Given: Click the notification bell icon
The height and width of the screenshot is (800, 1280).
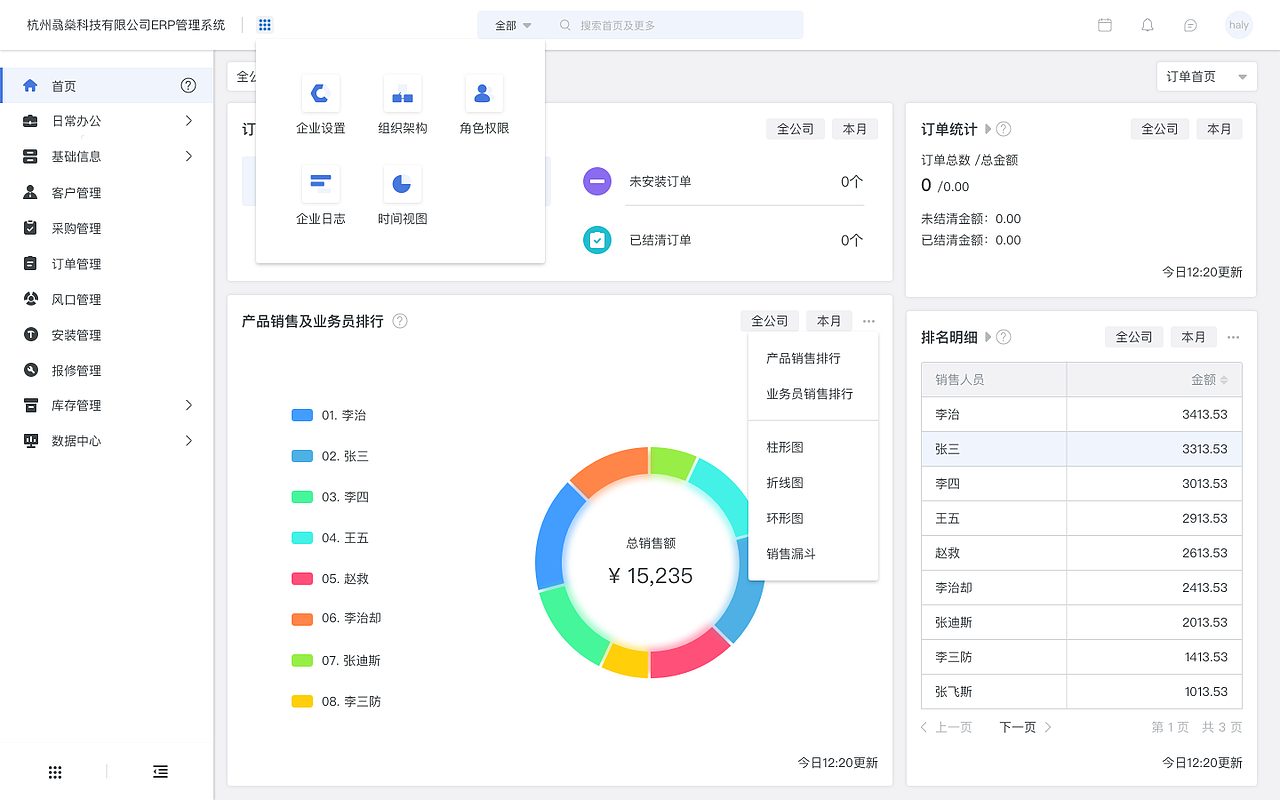Looking at the screenshot, I should click(x=1147, y=25).
